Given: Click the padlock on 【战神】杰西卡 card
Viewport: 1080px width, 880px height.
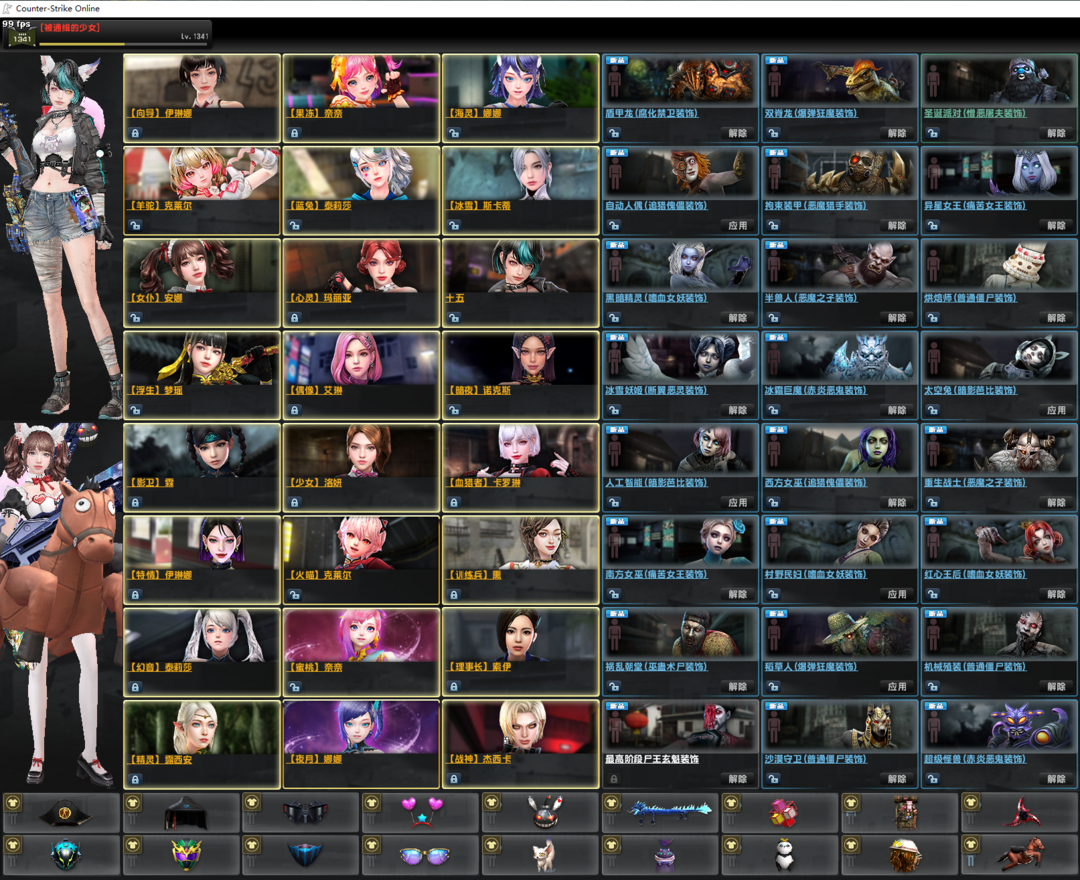Looking at the screenshot, I should tap(454, 779).
